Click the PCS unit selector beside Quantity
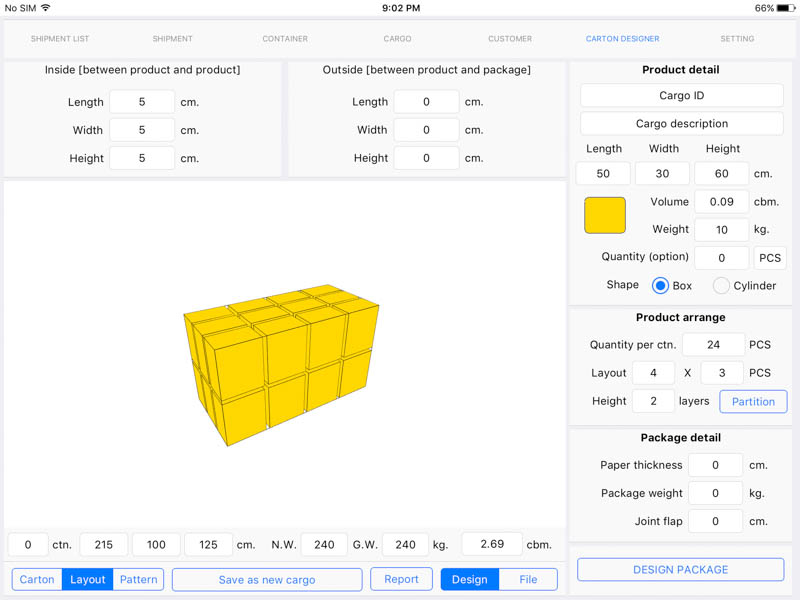This screenshot has height=600, width=800. coord(770,258)
